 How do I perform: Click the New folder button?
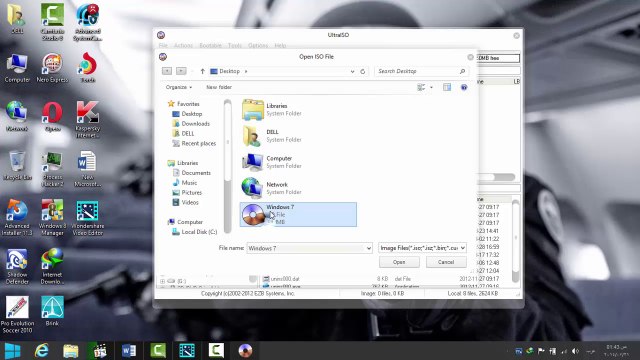pyautogui.click(x=219, y=87)
